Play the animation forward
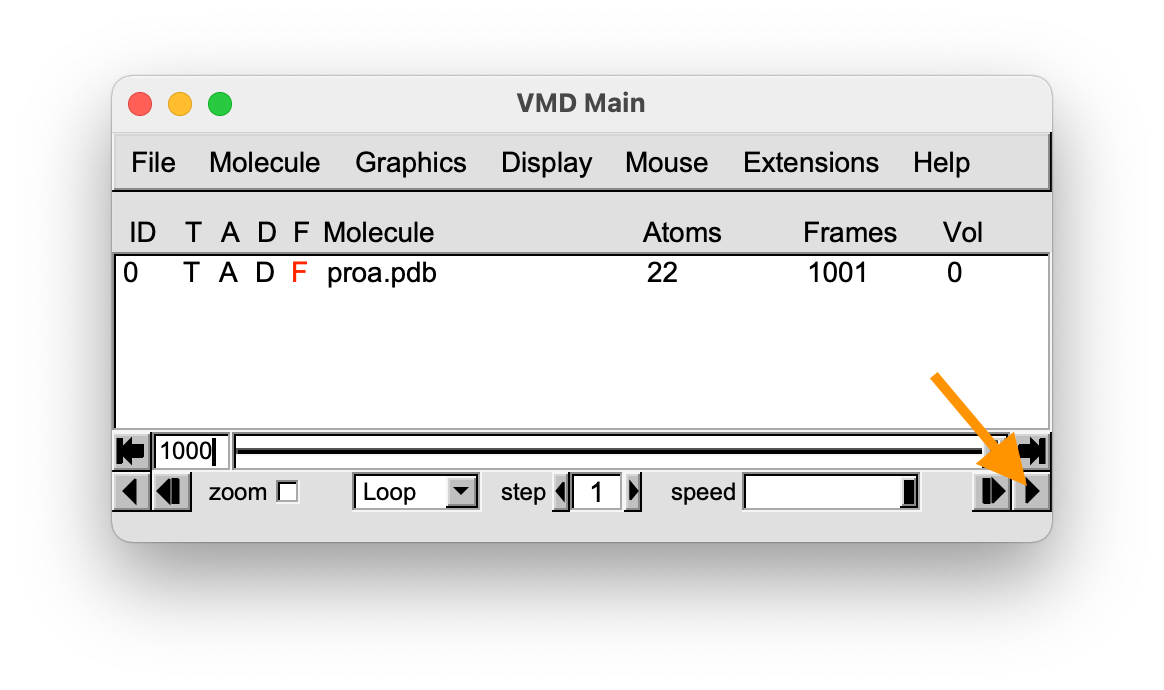 pyautogui.click(x=1032, y=492)
